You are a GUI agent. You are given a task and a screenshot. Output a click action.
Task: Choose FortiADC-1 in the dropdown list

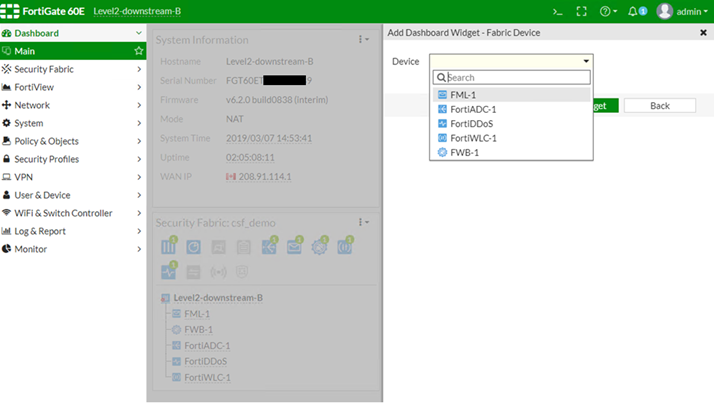[x=473, y=109]
